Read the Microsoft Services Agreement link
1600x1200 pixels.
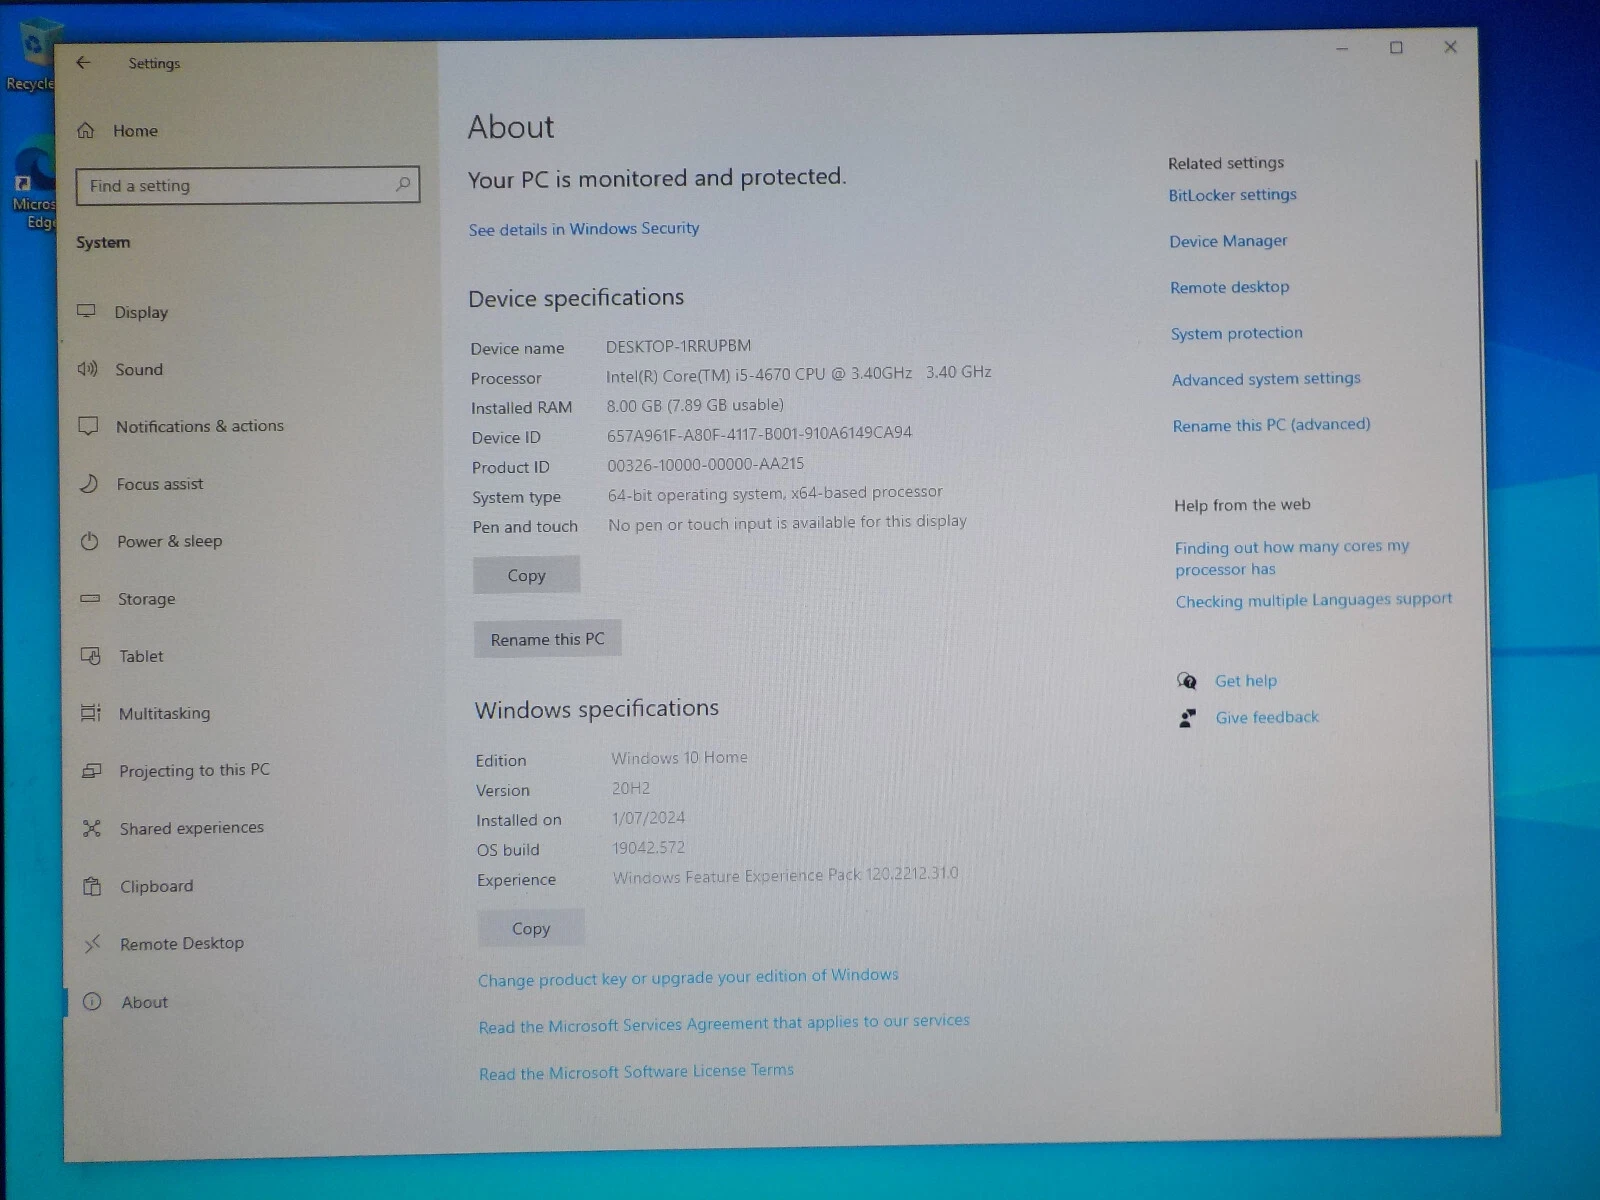(x=724, y=1023)
